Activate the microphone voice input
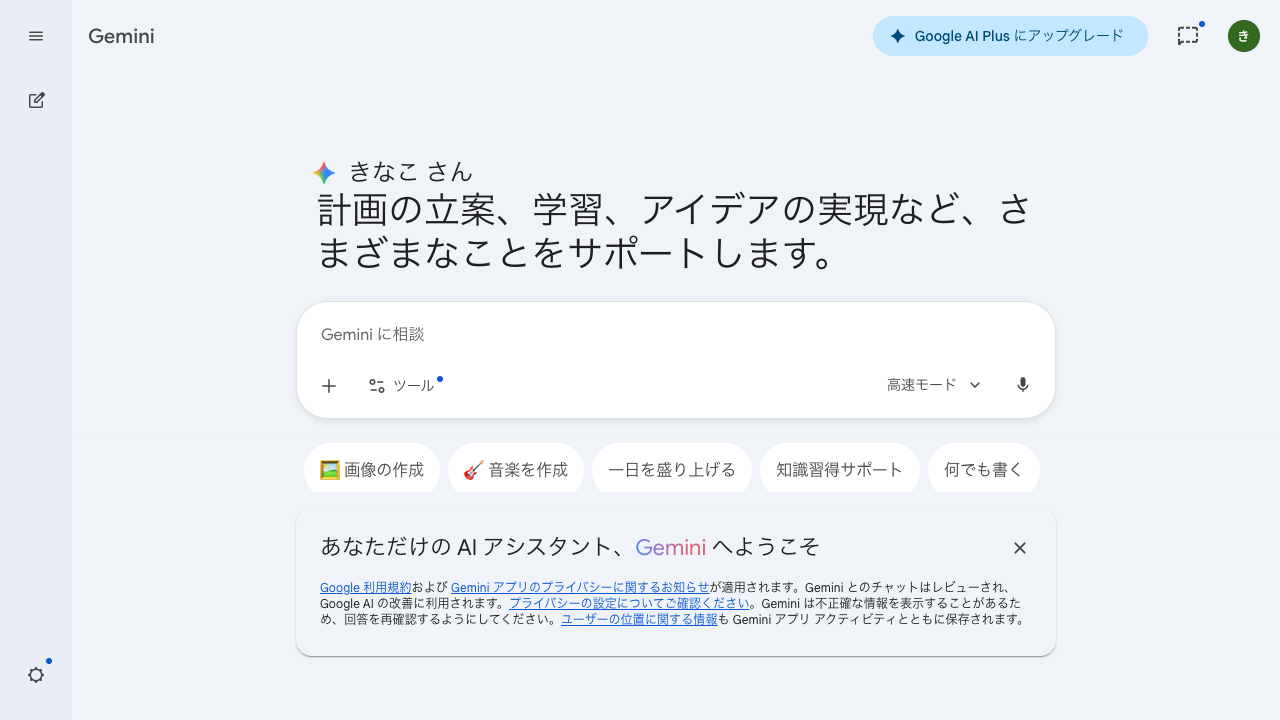Viewport: 1280px width, 720px height. 1022,385
